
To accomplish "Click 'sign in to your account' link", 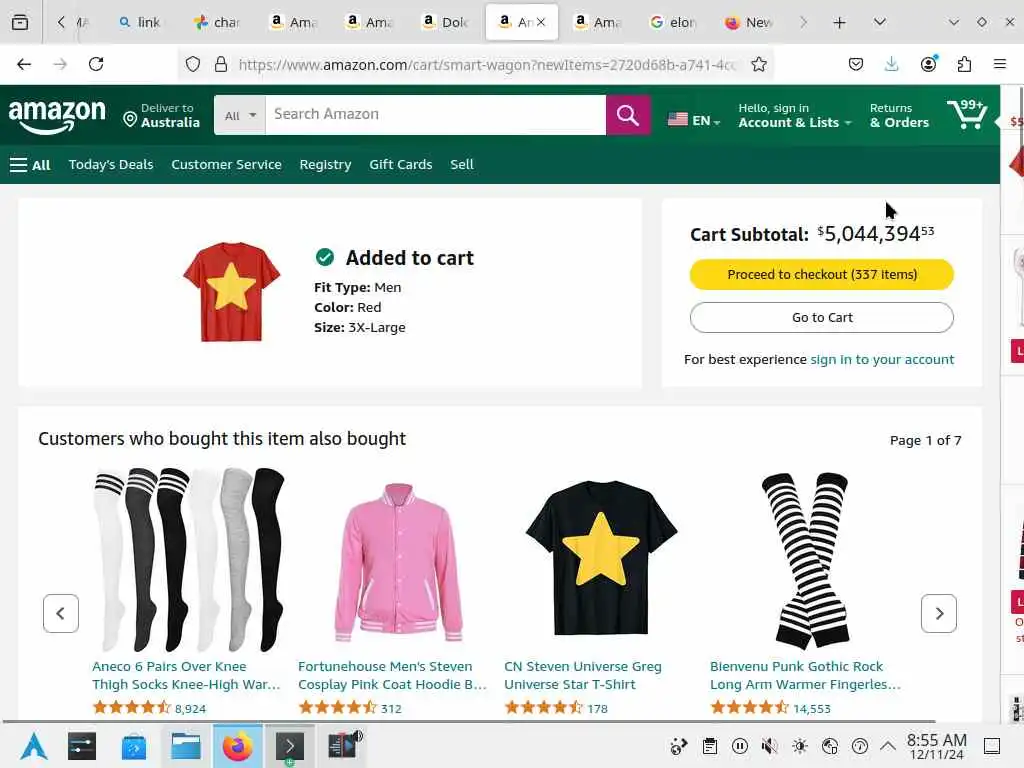I will pos(882,359).
